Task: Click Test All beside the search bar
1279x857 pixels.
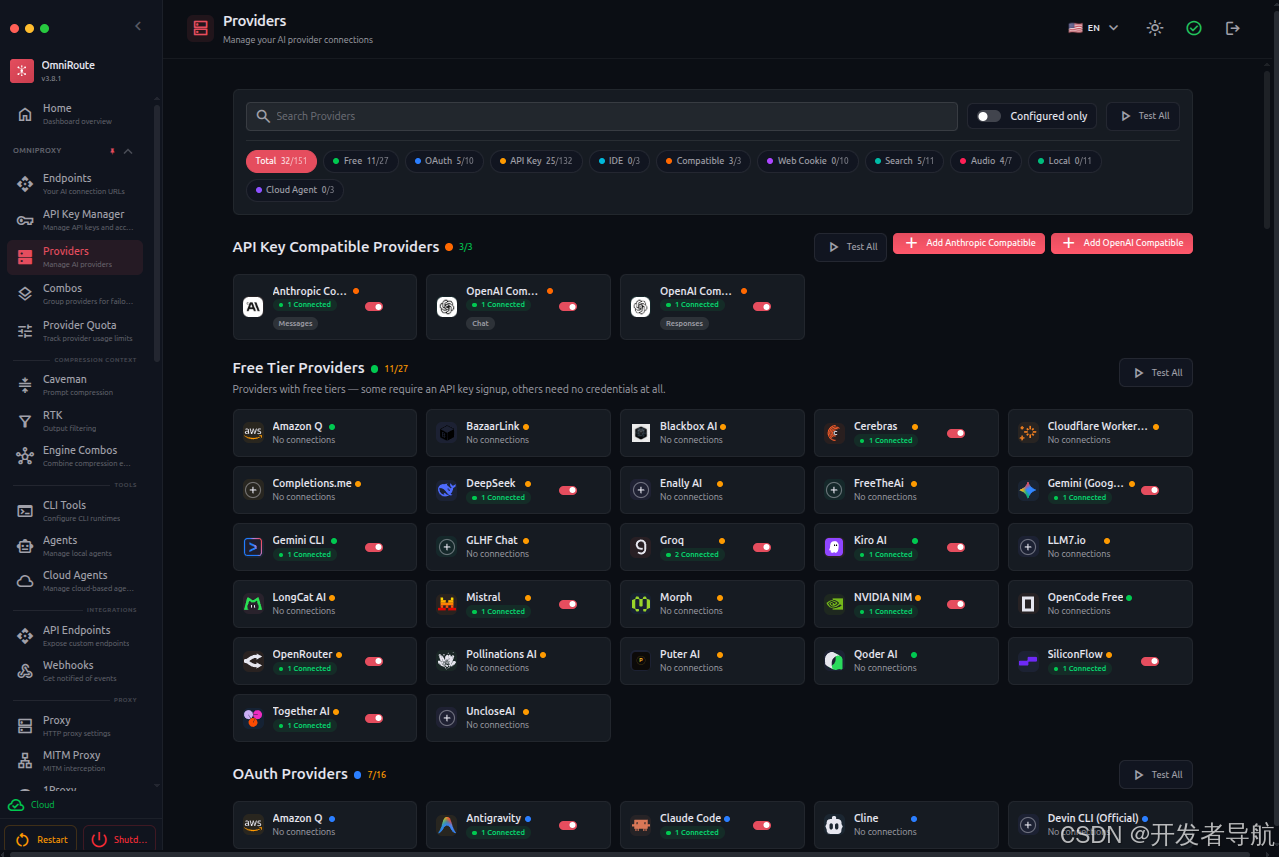Action: coord(1143,116)
